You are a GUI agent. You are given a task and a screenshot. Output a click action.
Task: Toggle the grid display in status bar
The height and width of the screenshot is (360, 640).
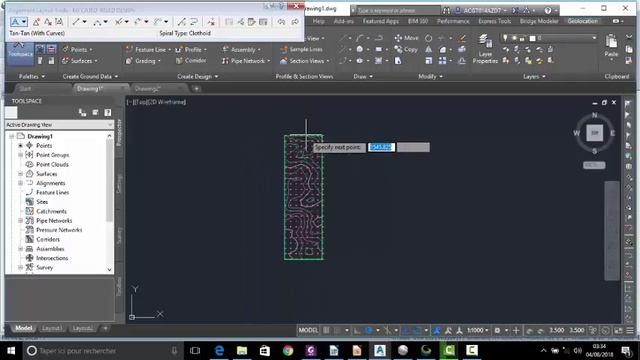click(327, 330)
